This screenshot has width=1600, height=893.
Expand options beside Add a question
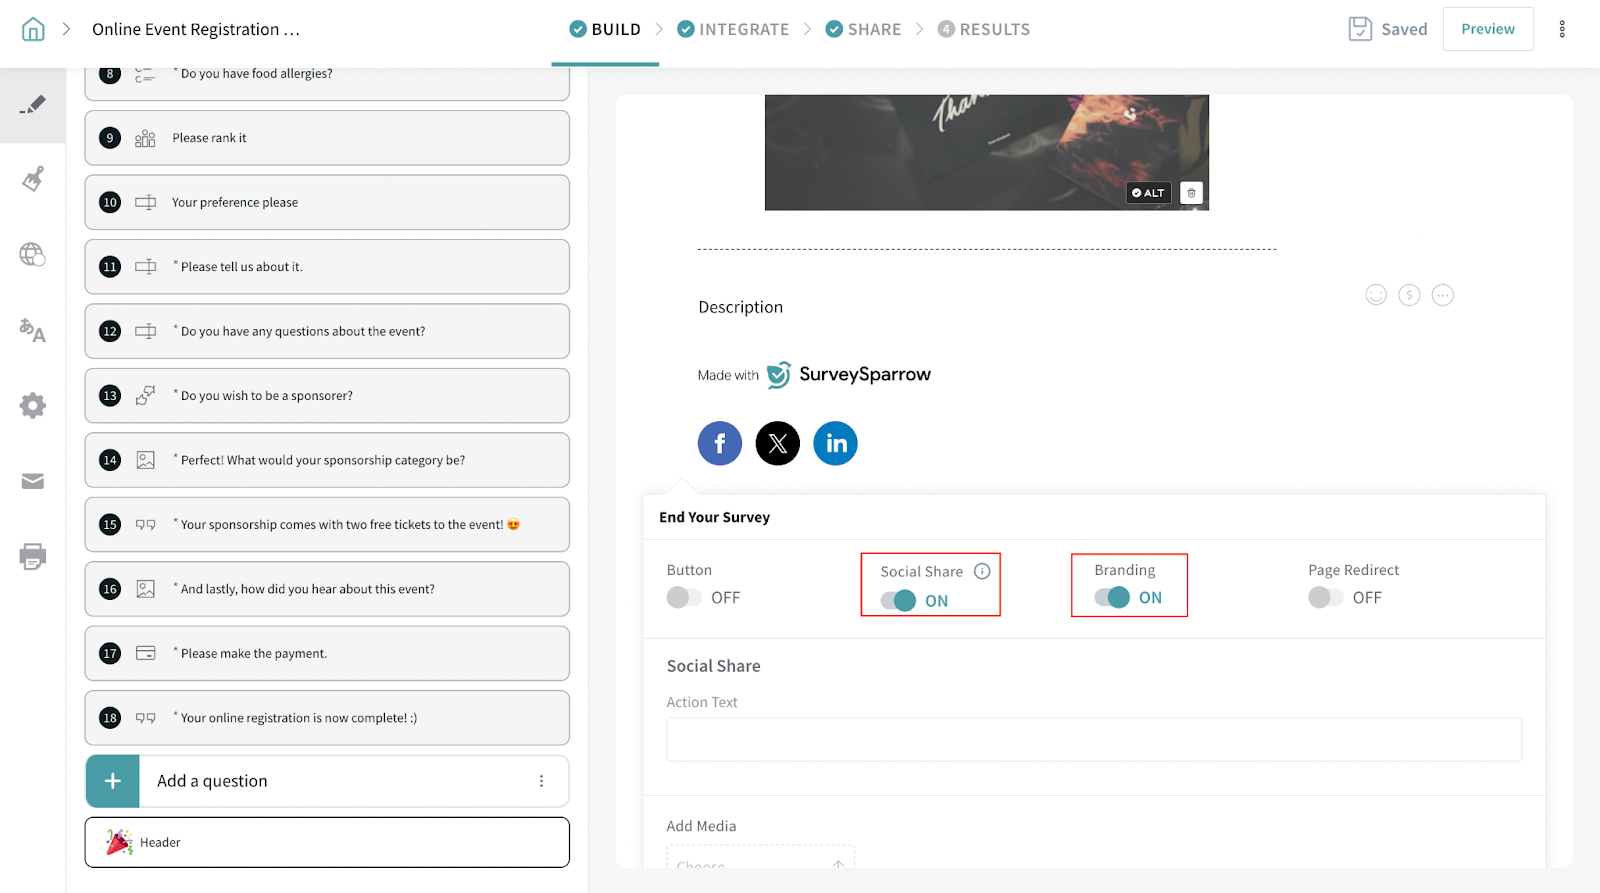[x=541, y=781]
